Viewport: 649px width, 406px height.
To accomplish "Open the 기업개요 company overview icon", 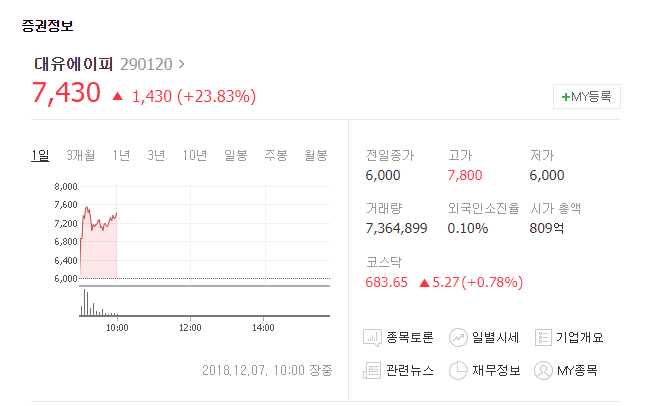I will click(543, 338).
